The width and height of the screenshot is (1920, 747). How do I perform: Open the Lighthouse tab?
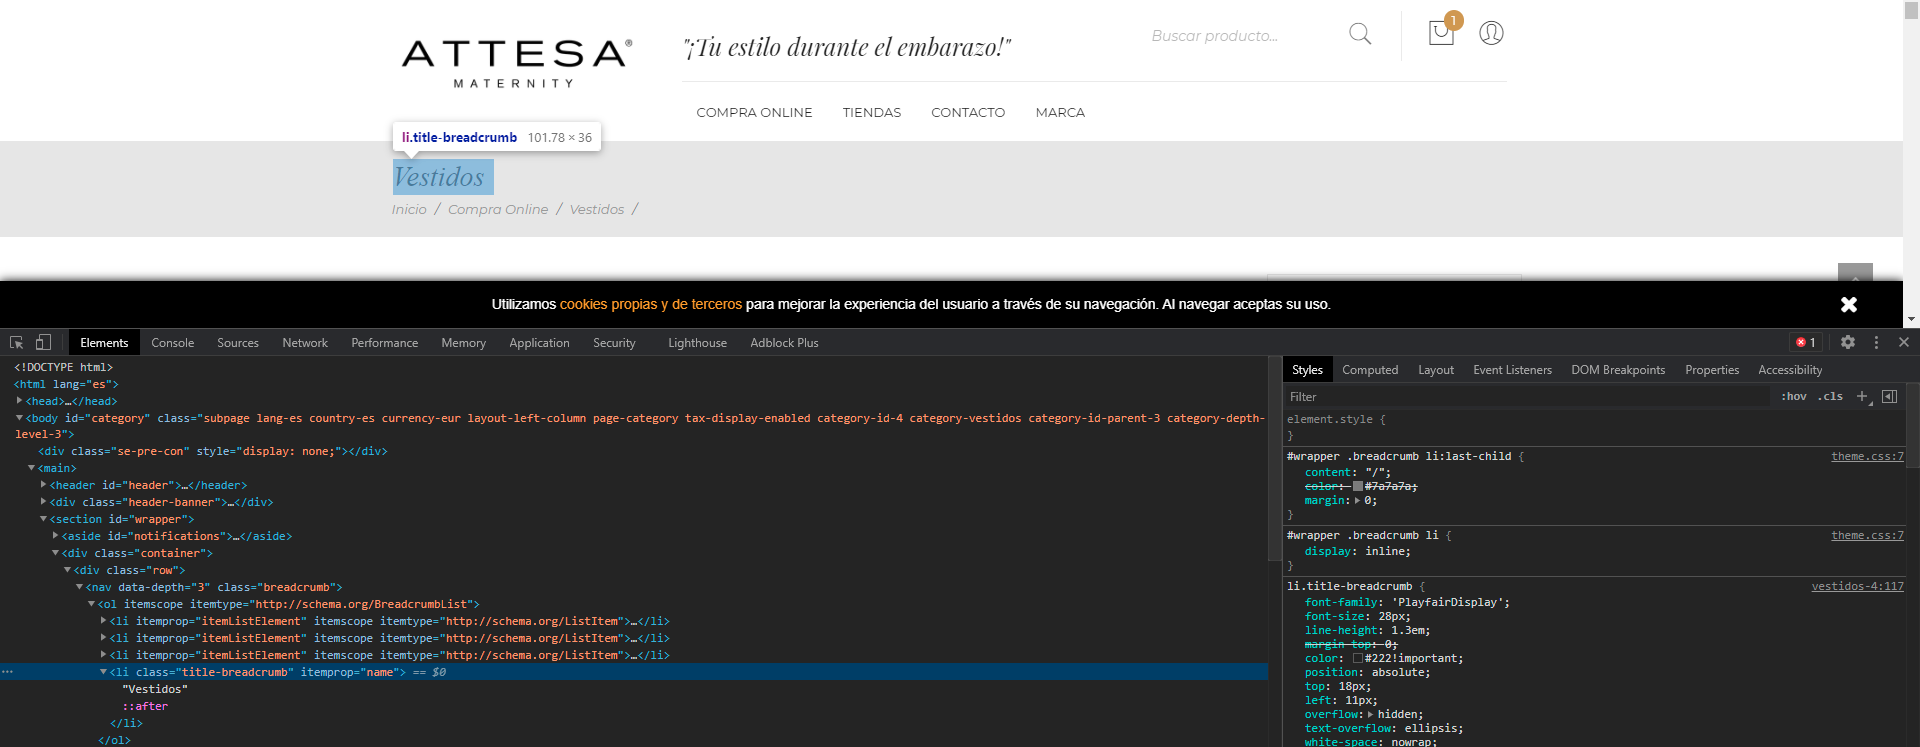(697, 342)
